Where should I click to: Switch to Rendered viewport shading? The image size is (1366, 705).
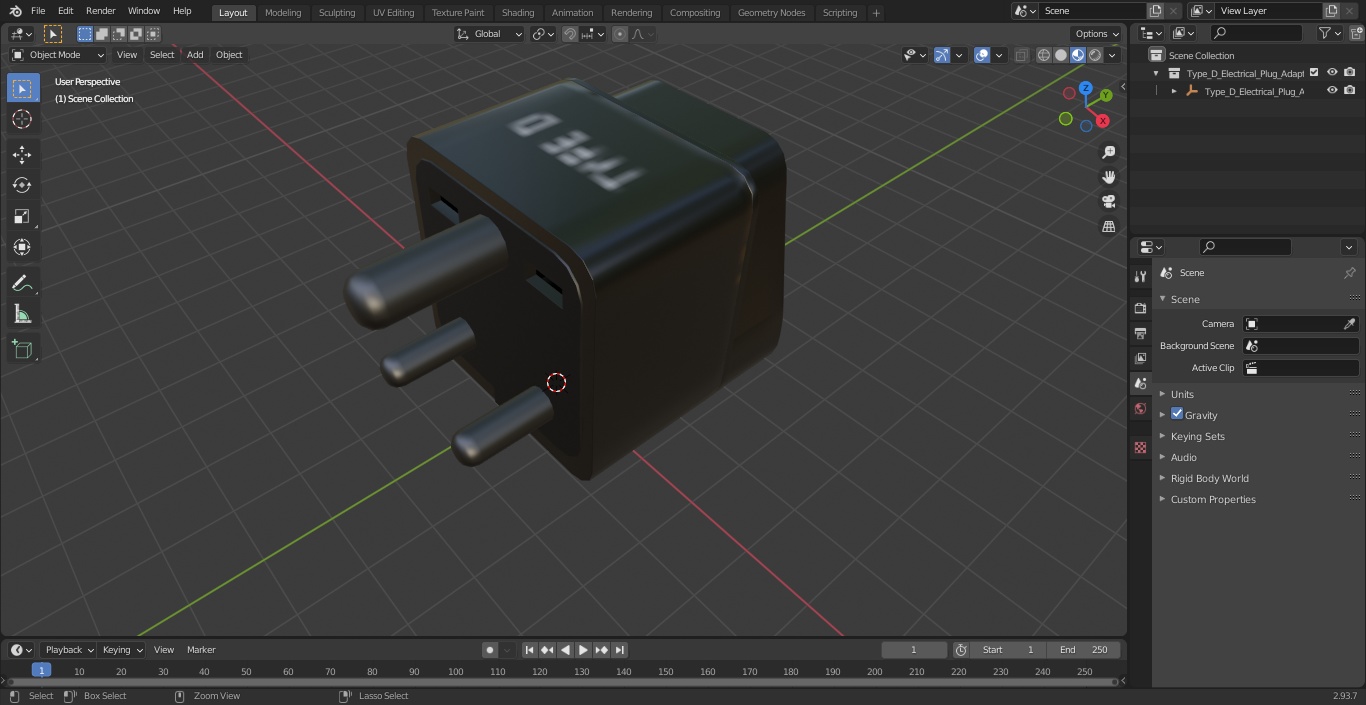tap(1095, 55)
